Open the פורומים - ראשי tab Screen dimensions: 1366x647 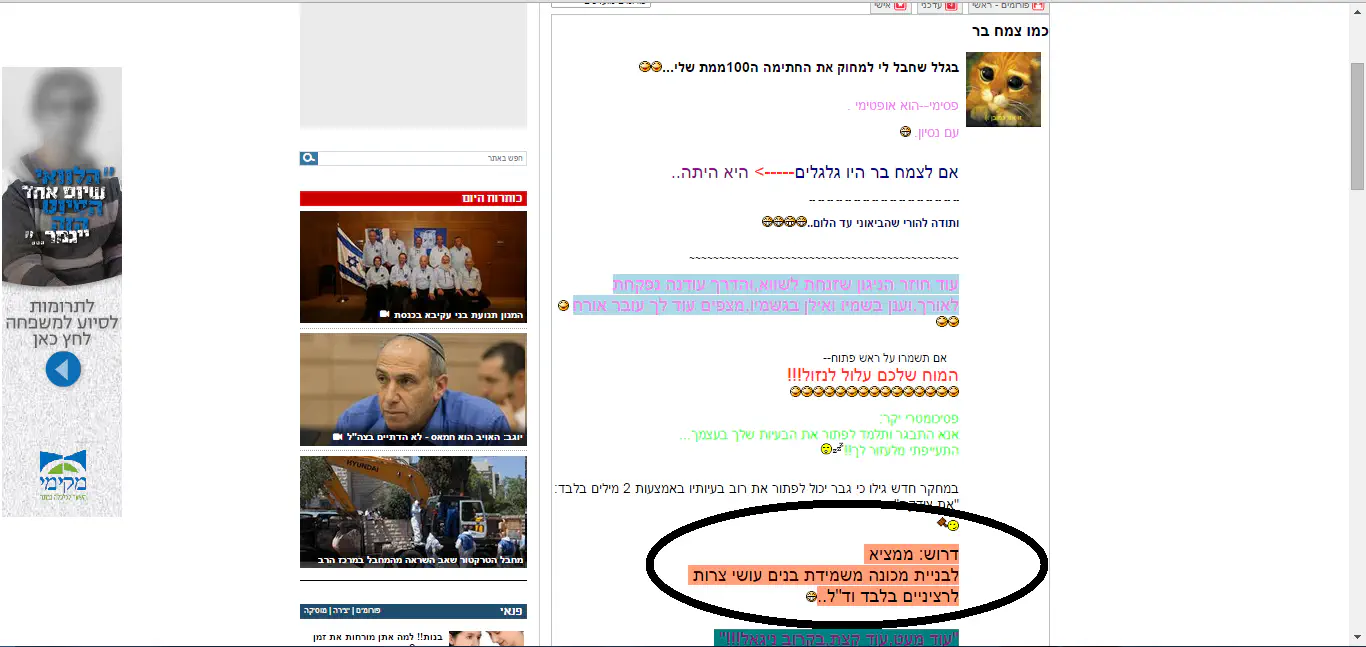point(1008,5)
